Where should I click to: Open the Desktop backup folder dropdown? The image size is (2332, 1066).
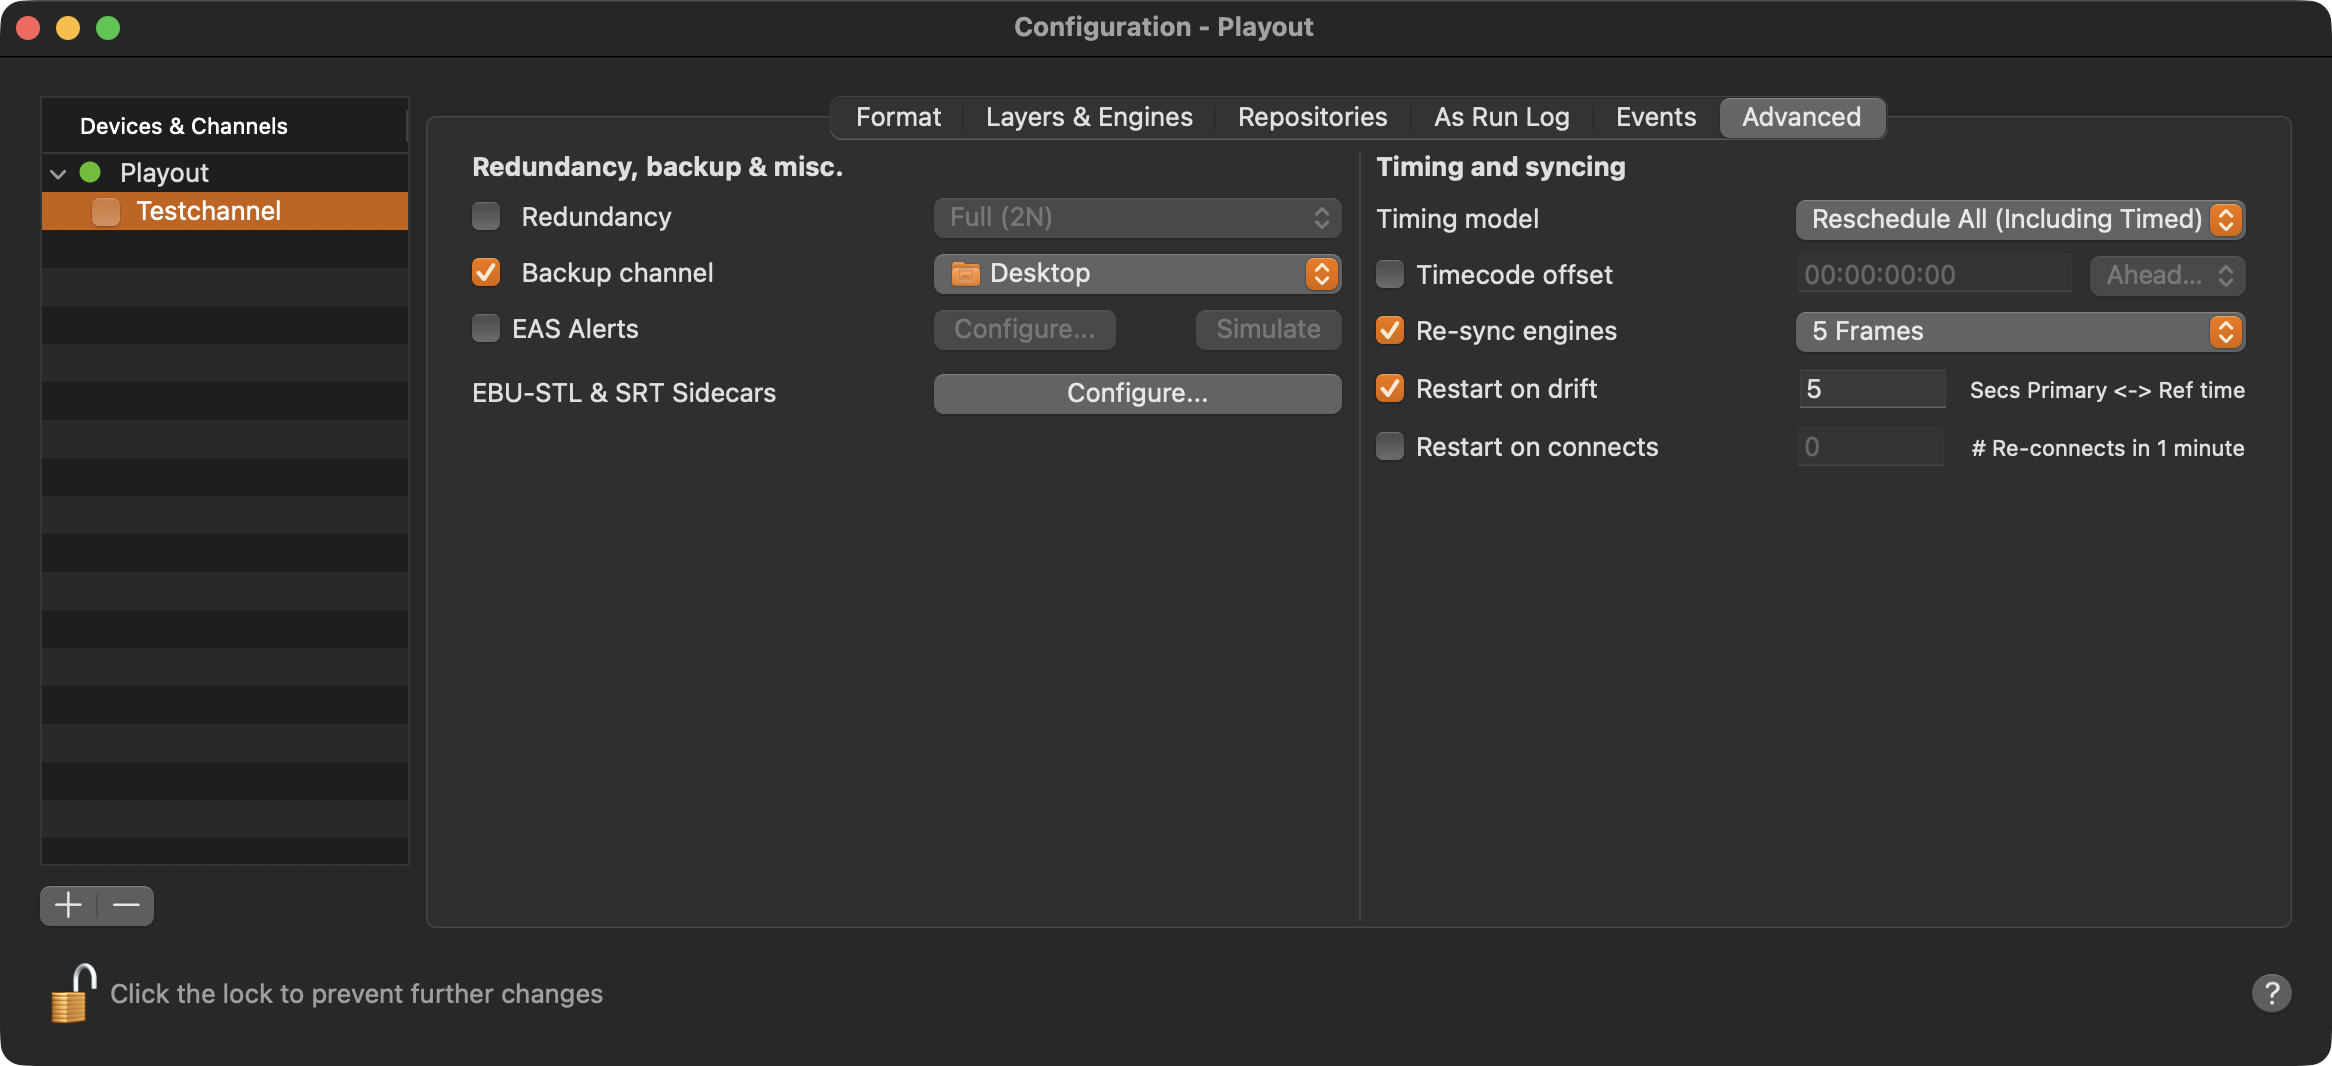coord(1137,273)
